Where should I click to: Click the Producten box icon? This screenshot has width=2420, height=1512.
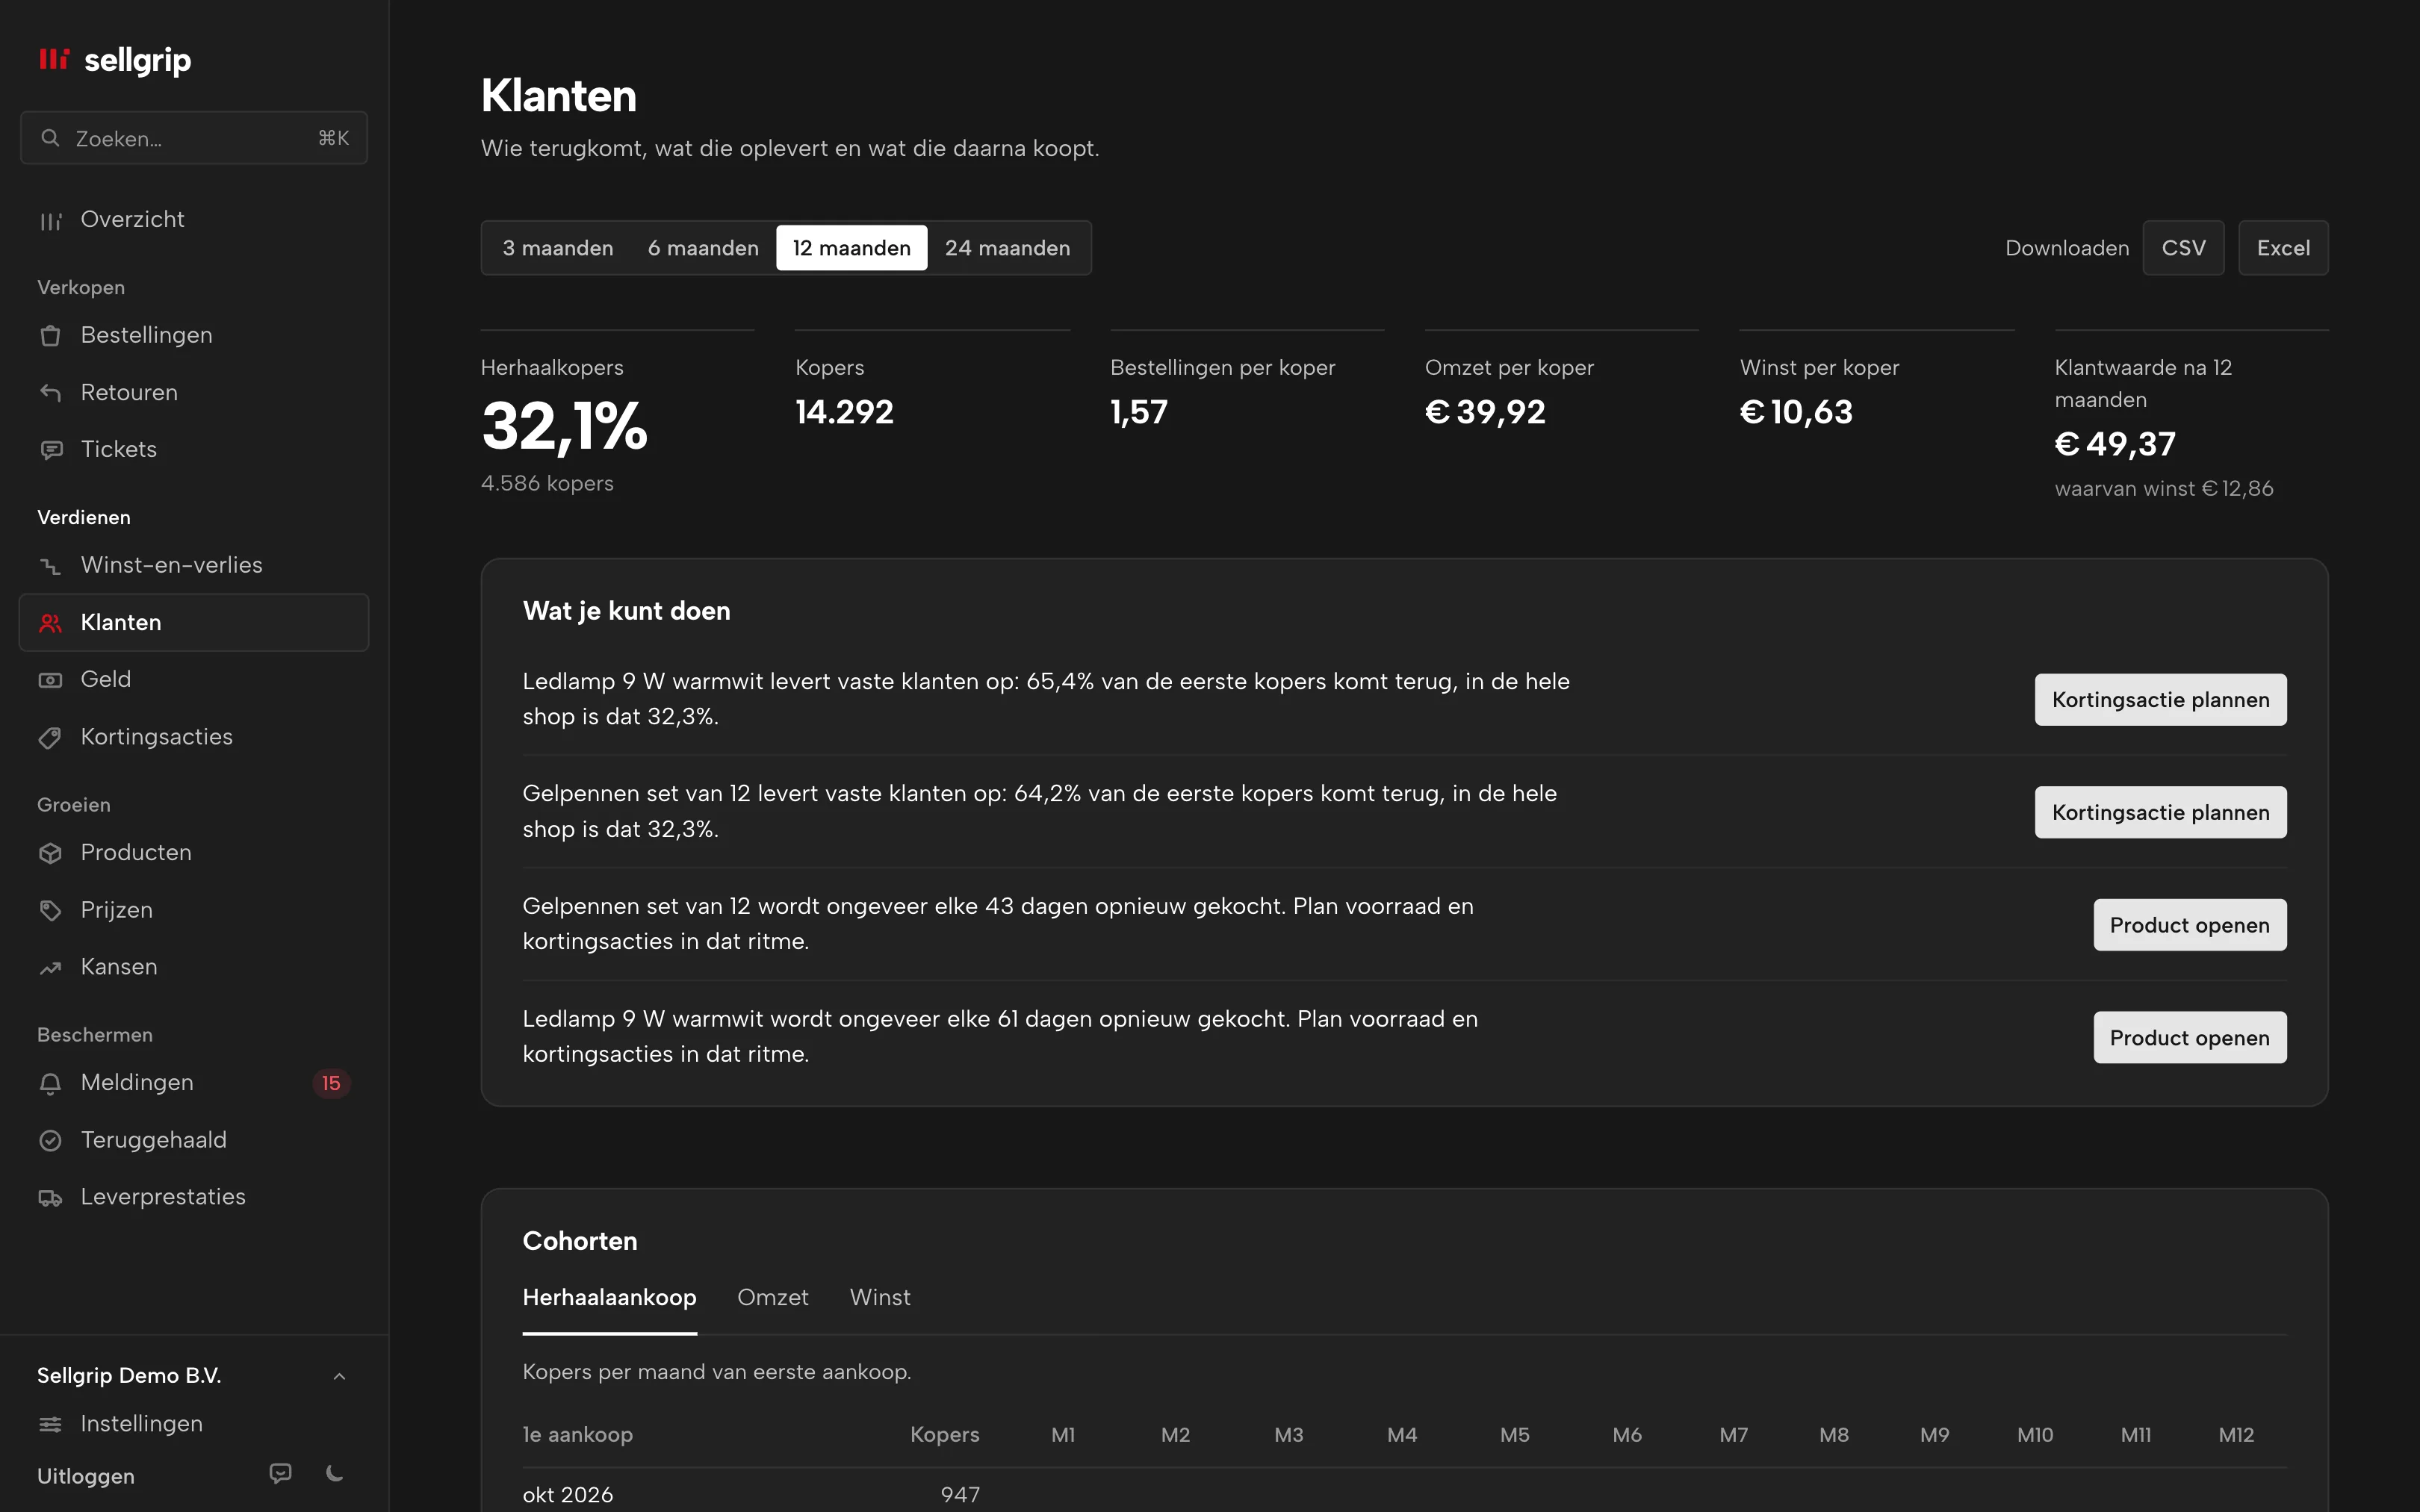coord(50,853)
